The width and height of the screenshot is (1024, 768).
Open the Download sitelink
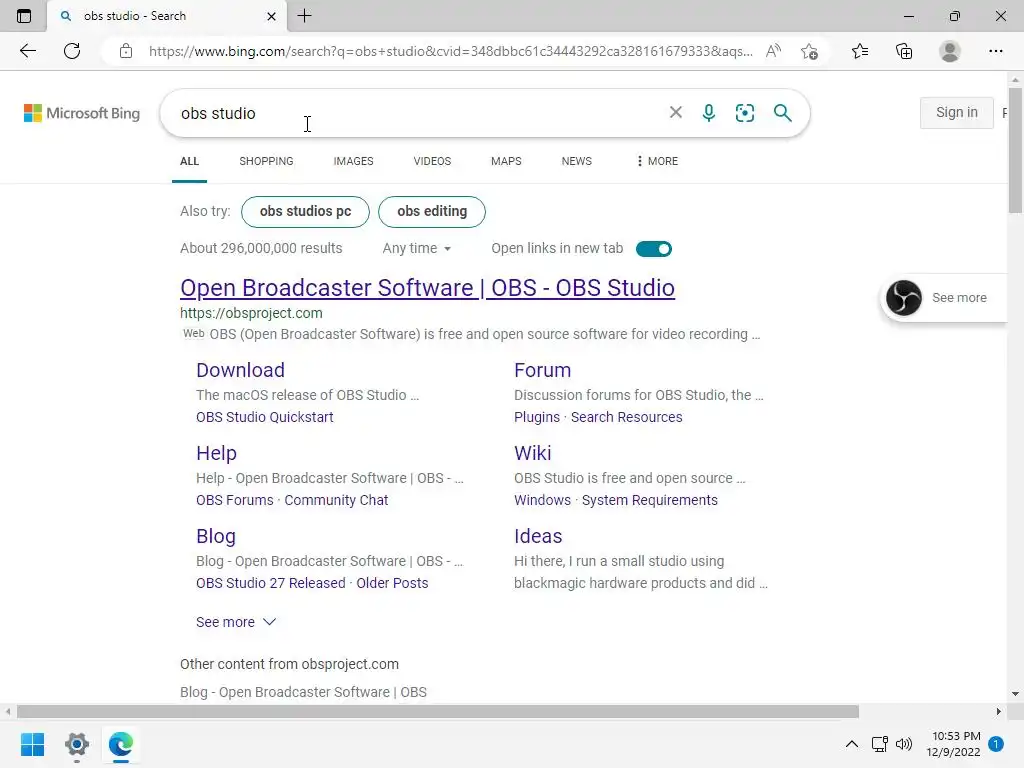click(240, 370)
